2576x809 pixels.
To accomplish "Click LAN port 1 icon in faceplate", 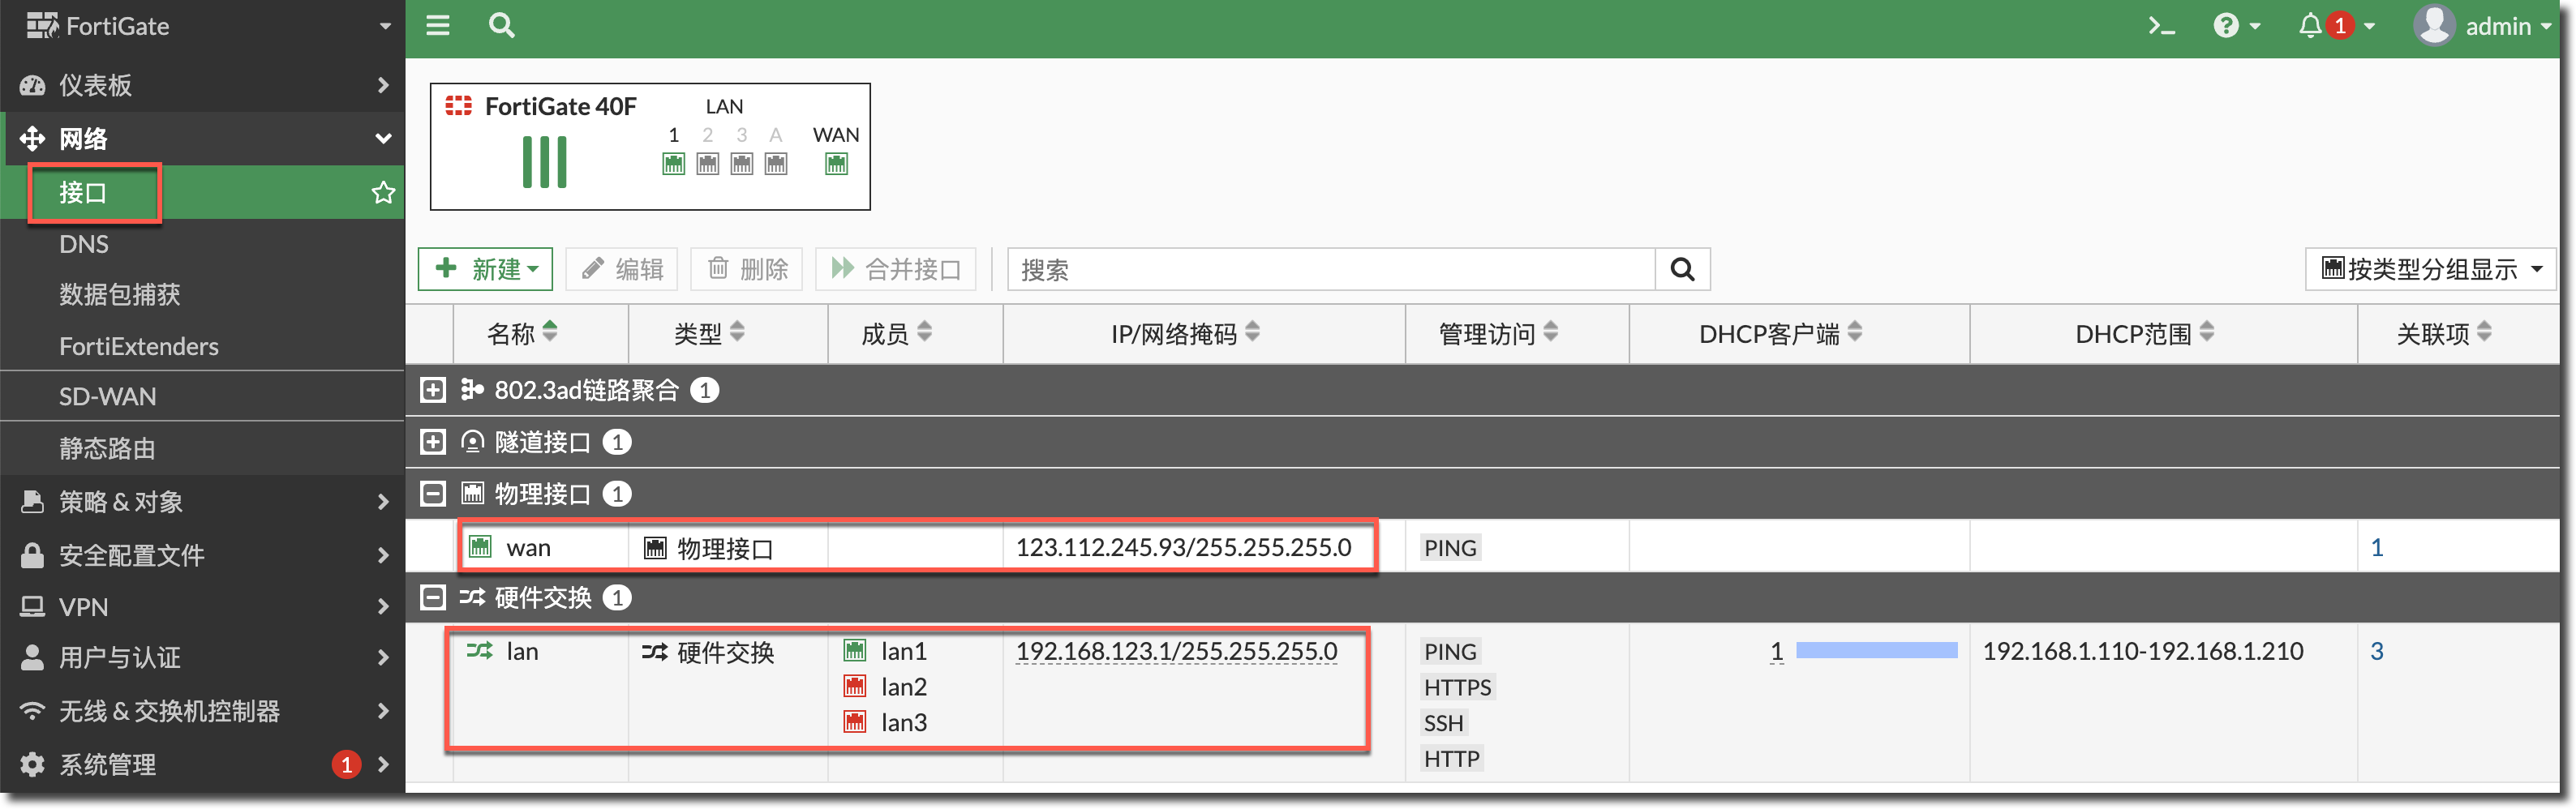I will pos(674,164).
